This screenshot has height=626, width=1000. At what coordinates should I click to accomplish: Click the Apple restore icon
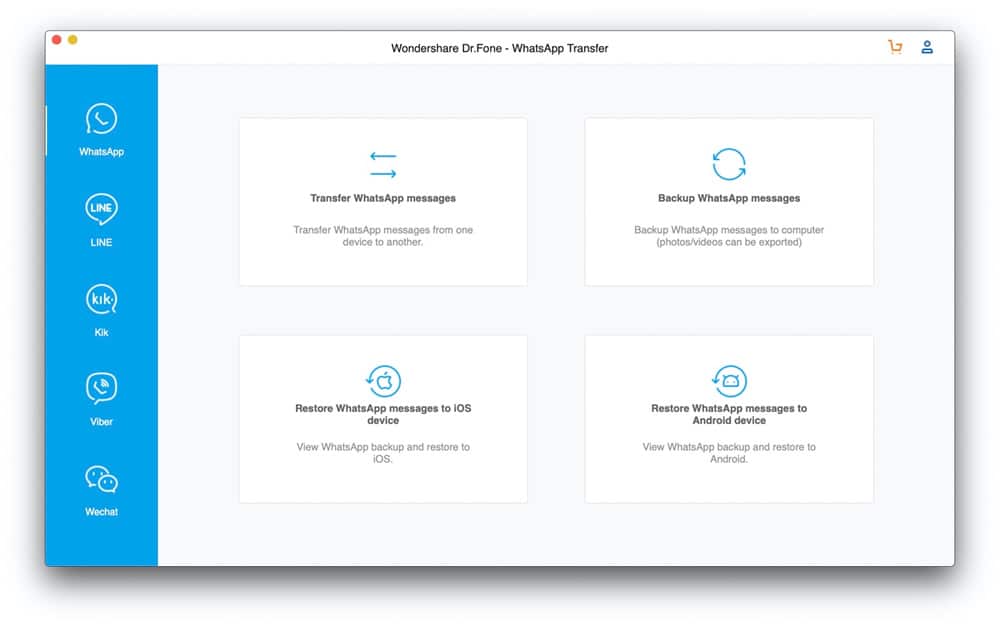pyautogui.click(x=383, y=381)
